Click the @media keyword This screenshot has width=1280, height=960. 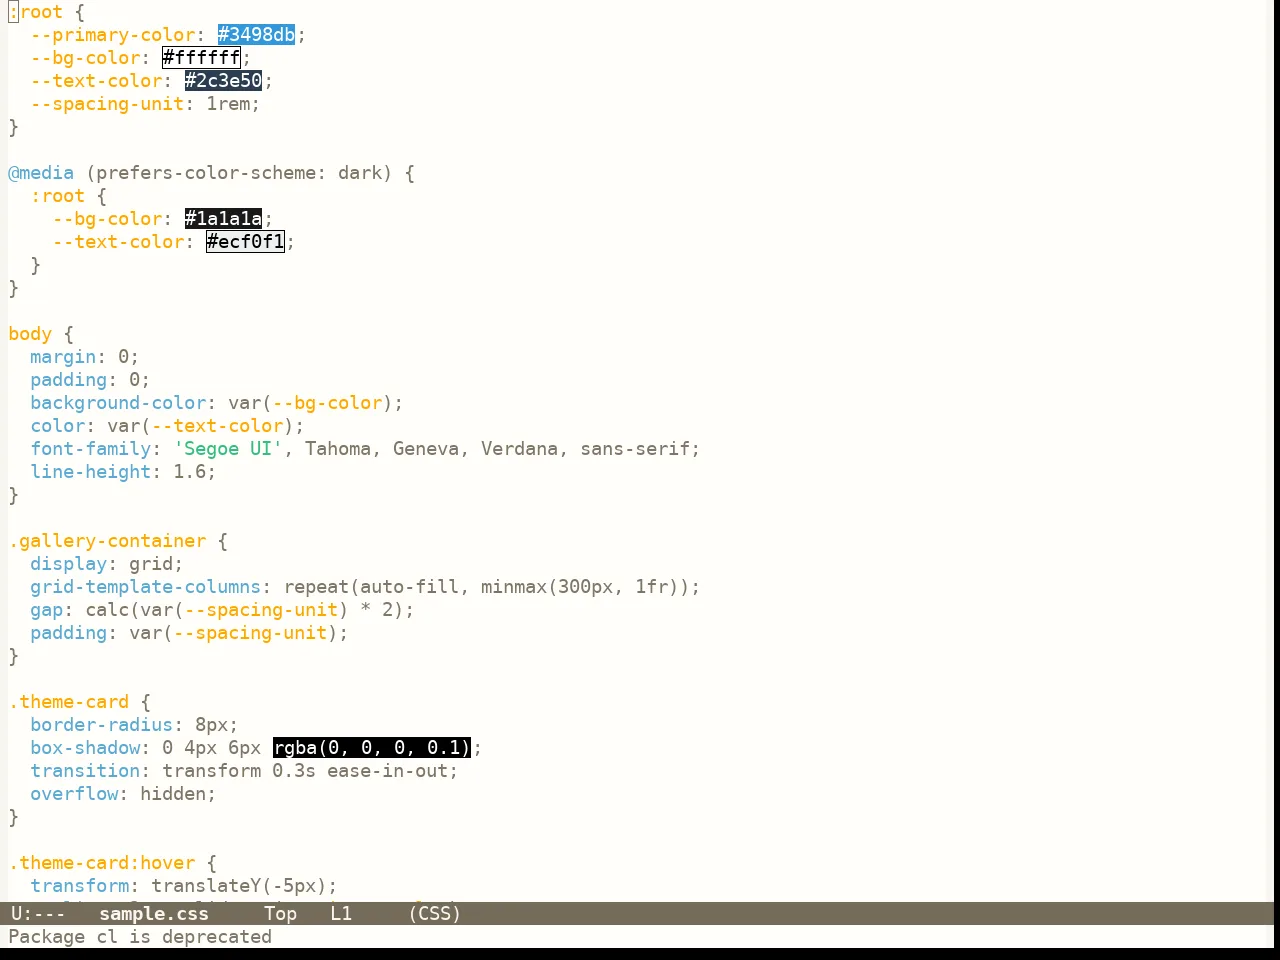[41, 173]
